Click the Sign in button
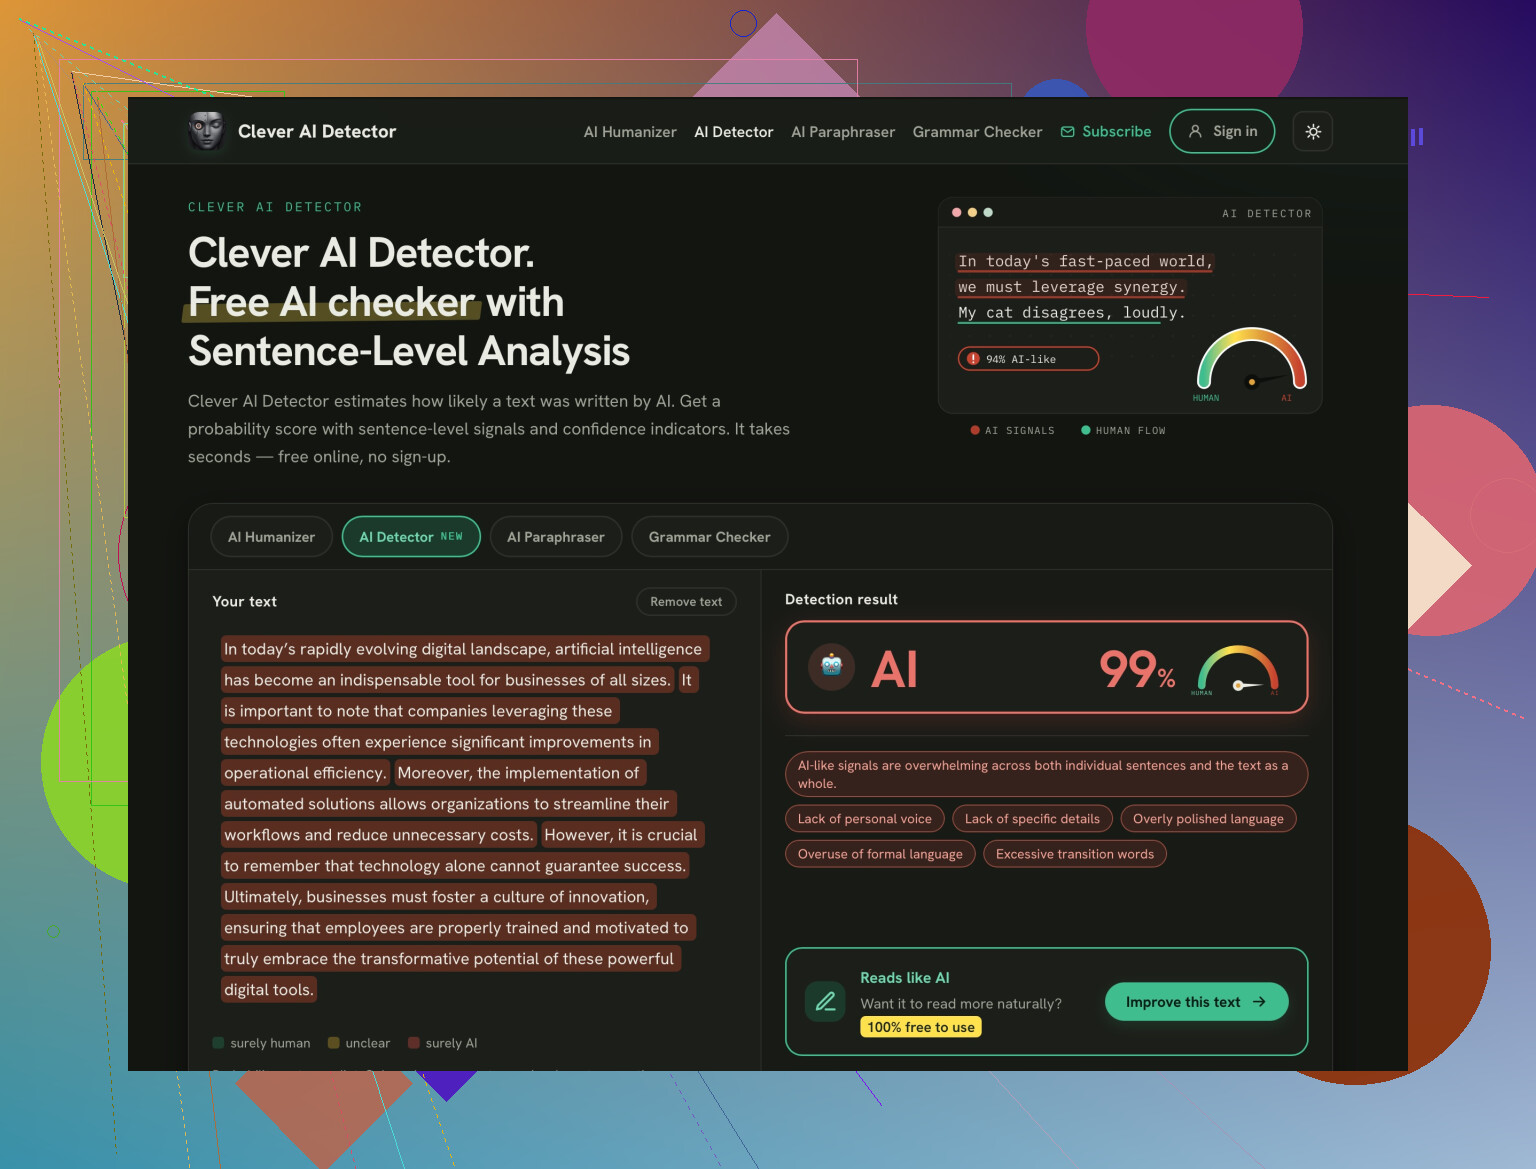The height and width of the screenshot is (1169, 1536). click(x=1222, y=131)
